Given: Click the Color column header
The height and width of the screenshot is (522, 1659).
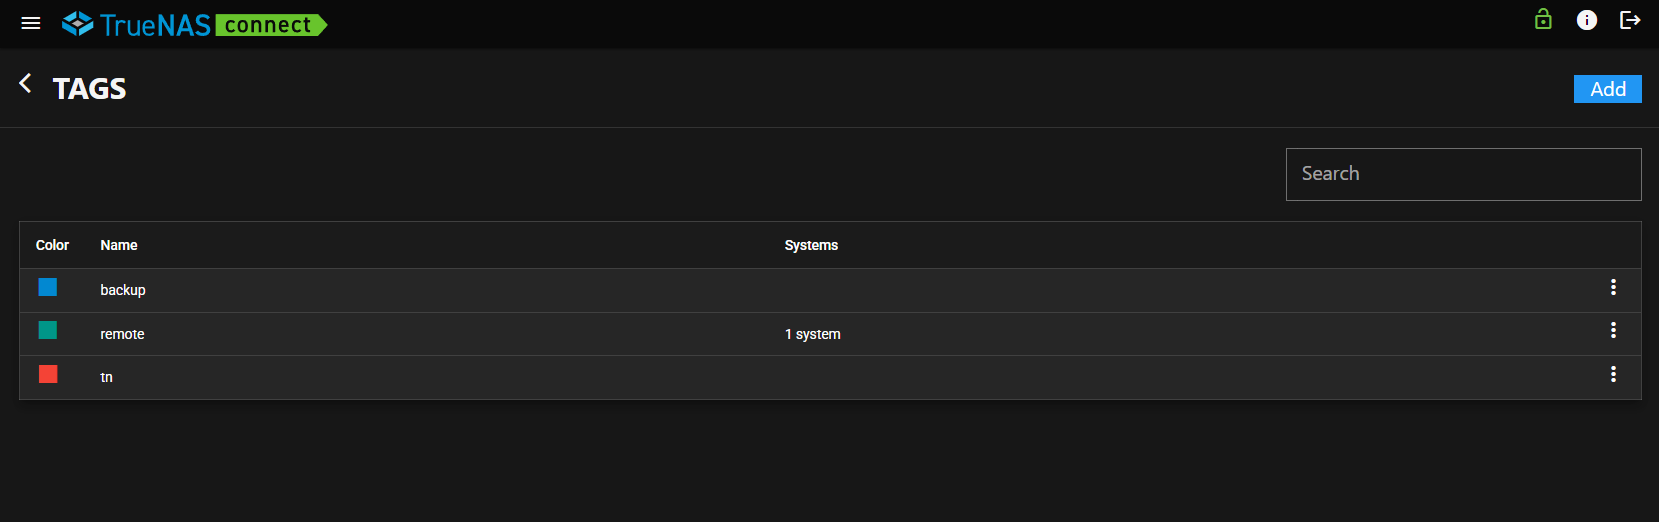Looking at the screenshot, I should click(52, 245).
